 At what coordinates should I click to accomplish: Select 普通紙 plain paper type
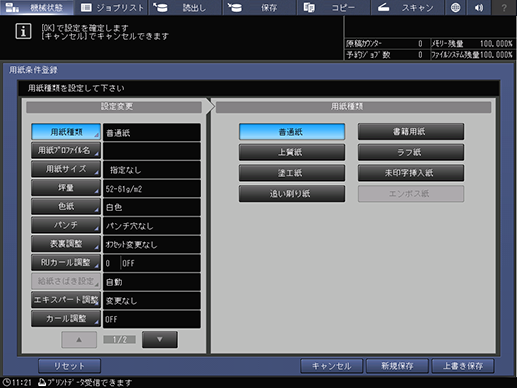(292, 132)
